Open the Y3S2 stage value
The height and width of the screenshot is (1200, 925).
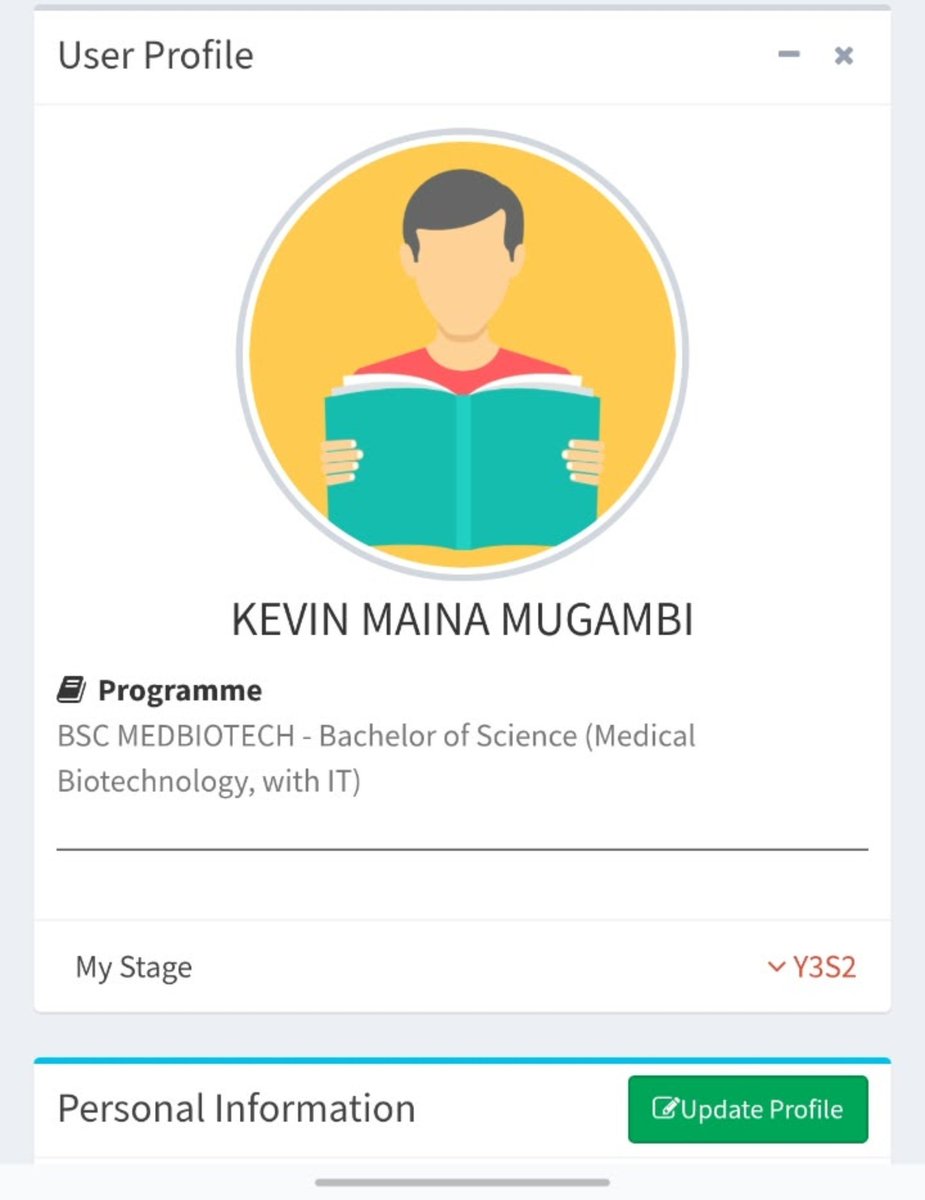click(824, 967)
